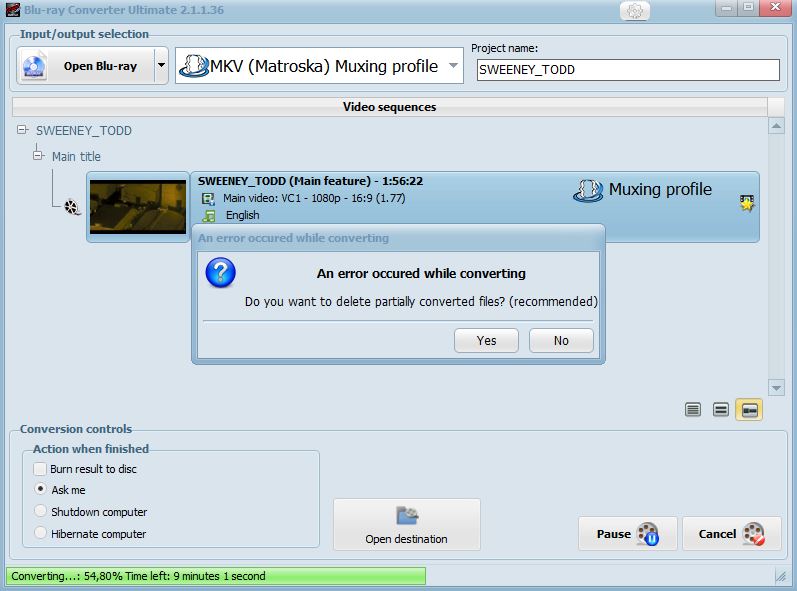Click the settings gear icon in title bar
This screenshot has height=591, width=797.
click(x=635, y=10)
